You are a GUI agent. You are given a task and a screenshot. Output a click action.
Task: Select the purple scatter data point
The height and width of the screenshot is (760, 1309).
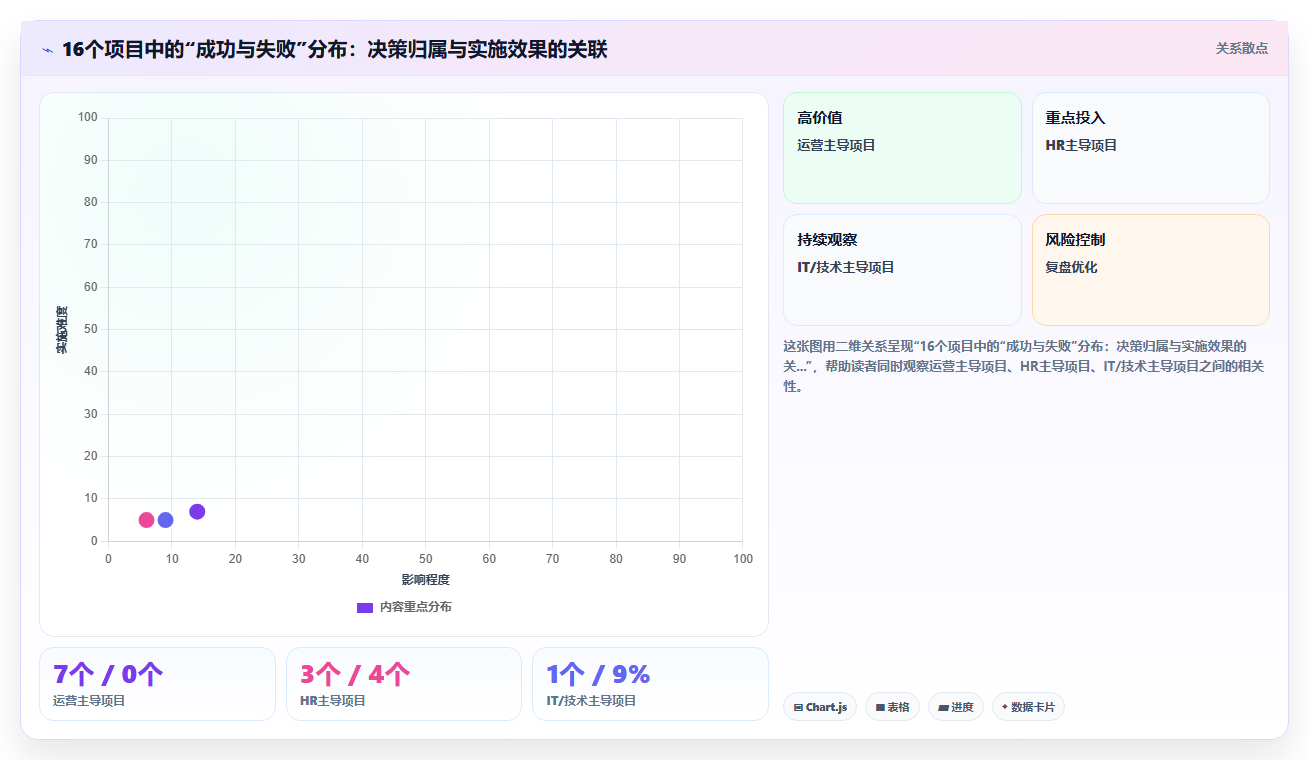pos(197,512)
